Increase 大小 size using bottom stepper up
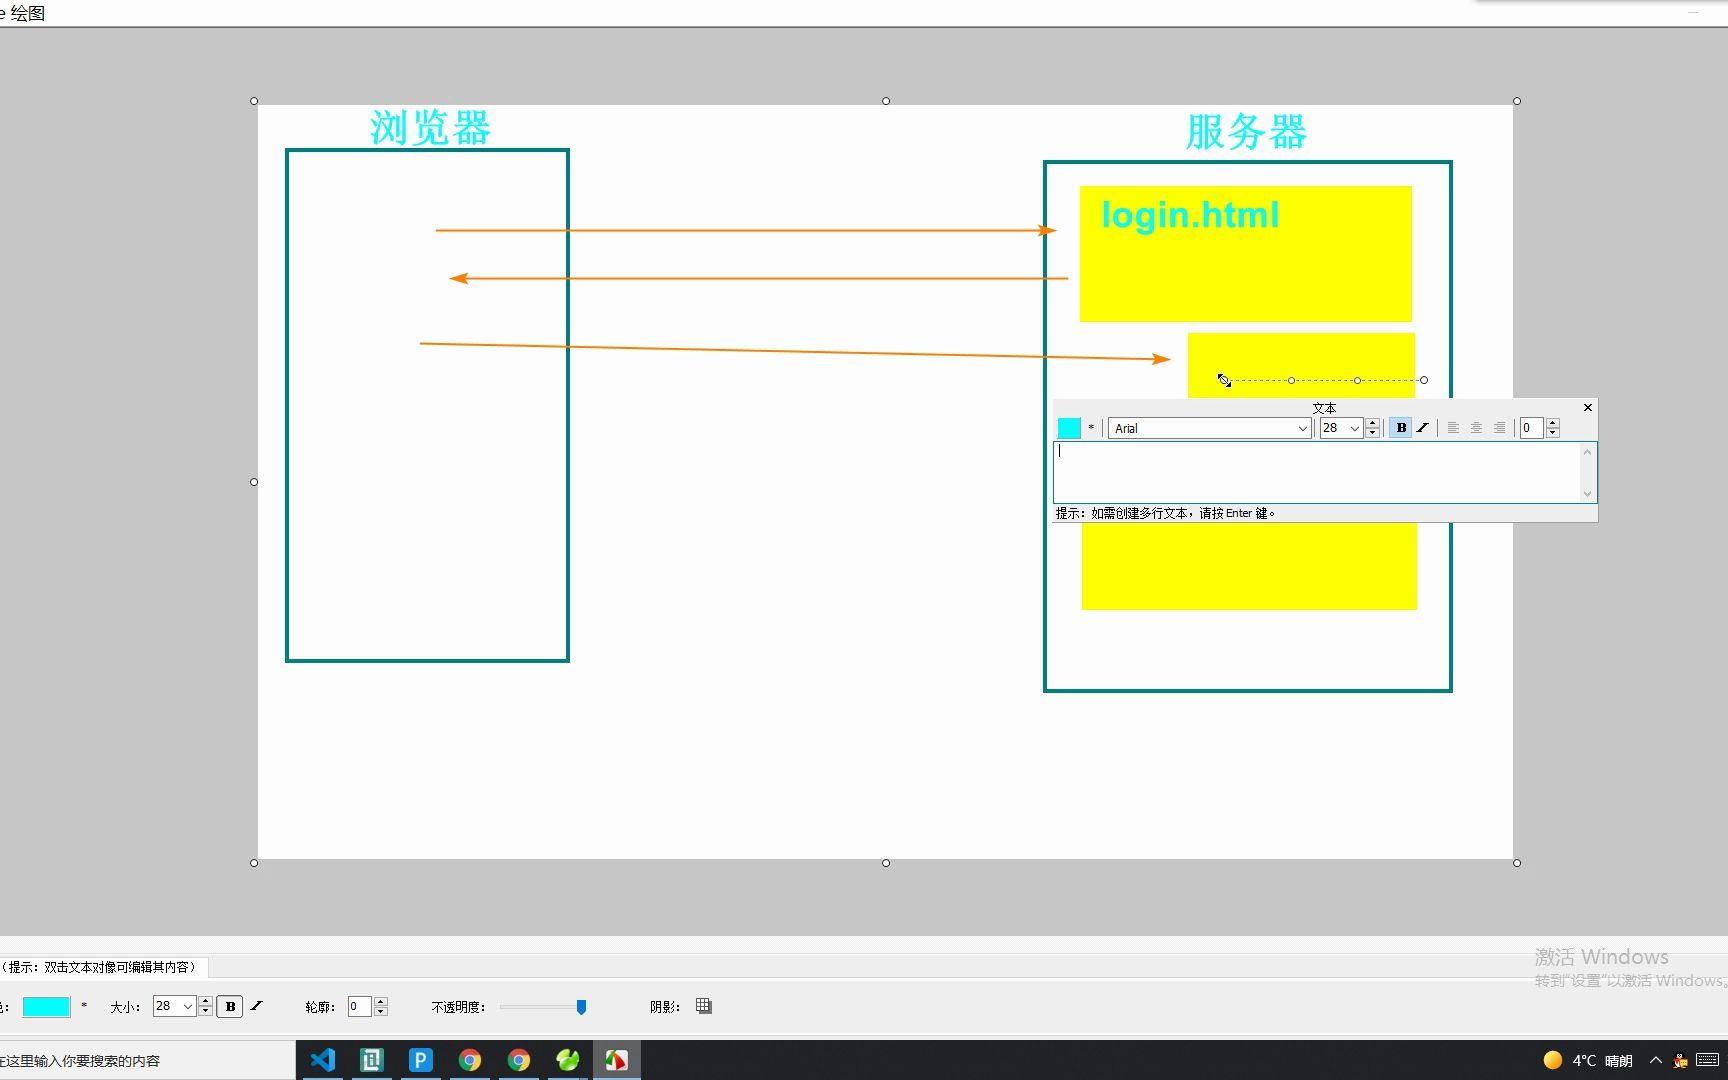Image resolution: width=1728 pixels, height=1080 pixels. [205, 1001]
